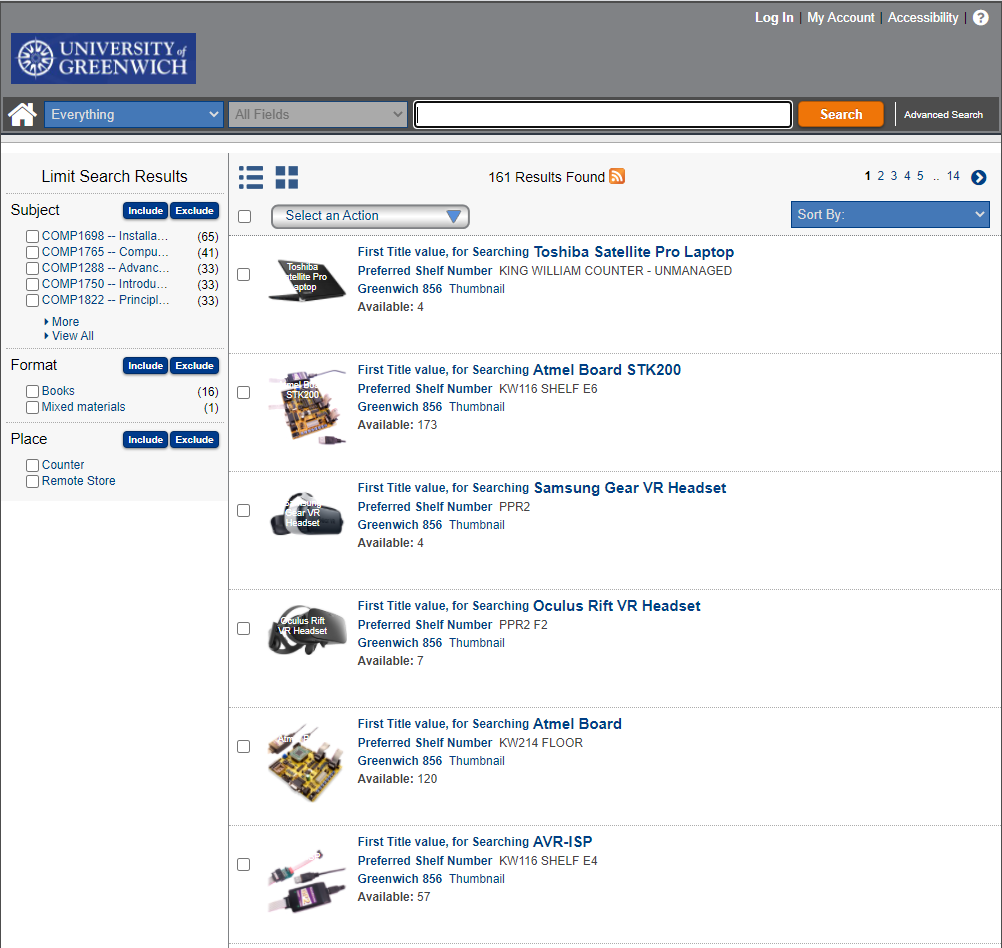Open the Sort By dropdown
Viewport: 1002px width, 948px height.
[x=889, y=215]
